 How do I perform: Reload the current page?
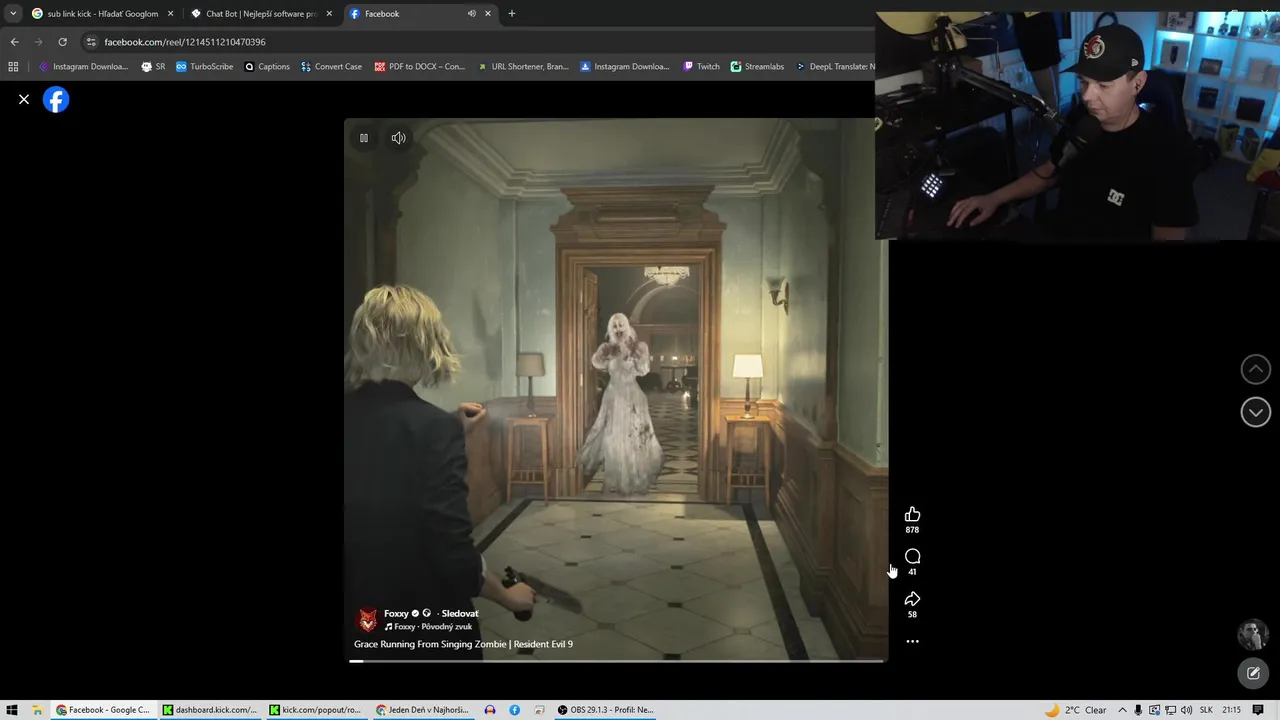(x=62, y=42)
